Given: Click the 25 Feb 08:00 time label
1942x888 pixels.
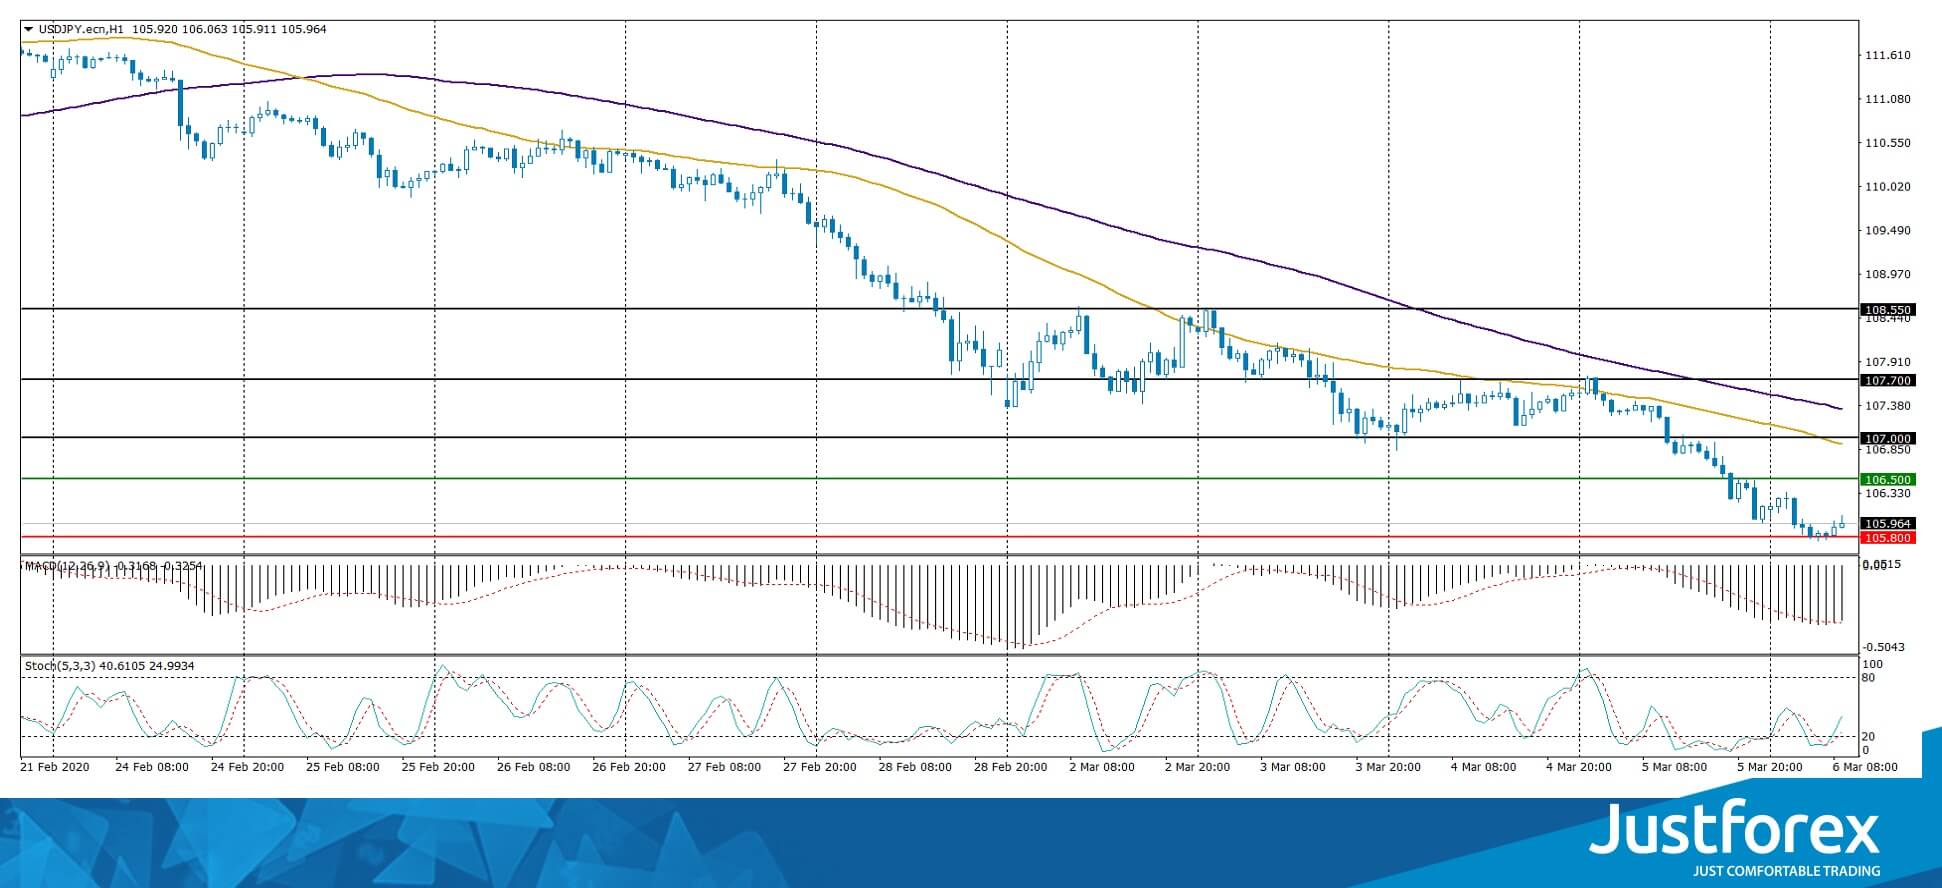Looking at the screenshot, I should [342, 767].
